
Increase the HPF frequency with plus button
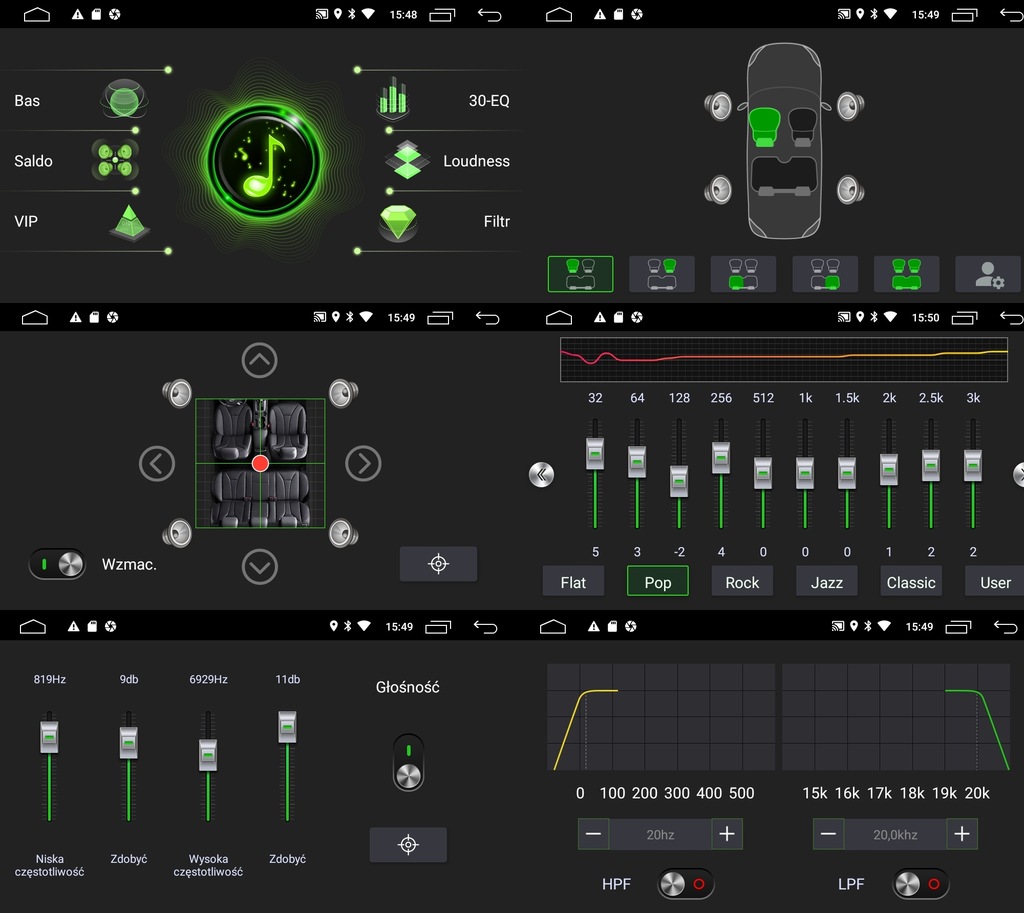727,834
